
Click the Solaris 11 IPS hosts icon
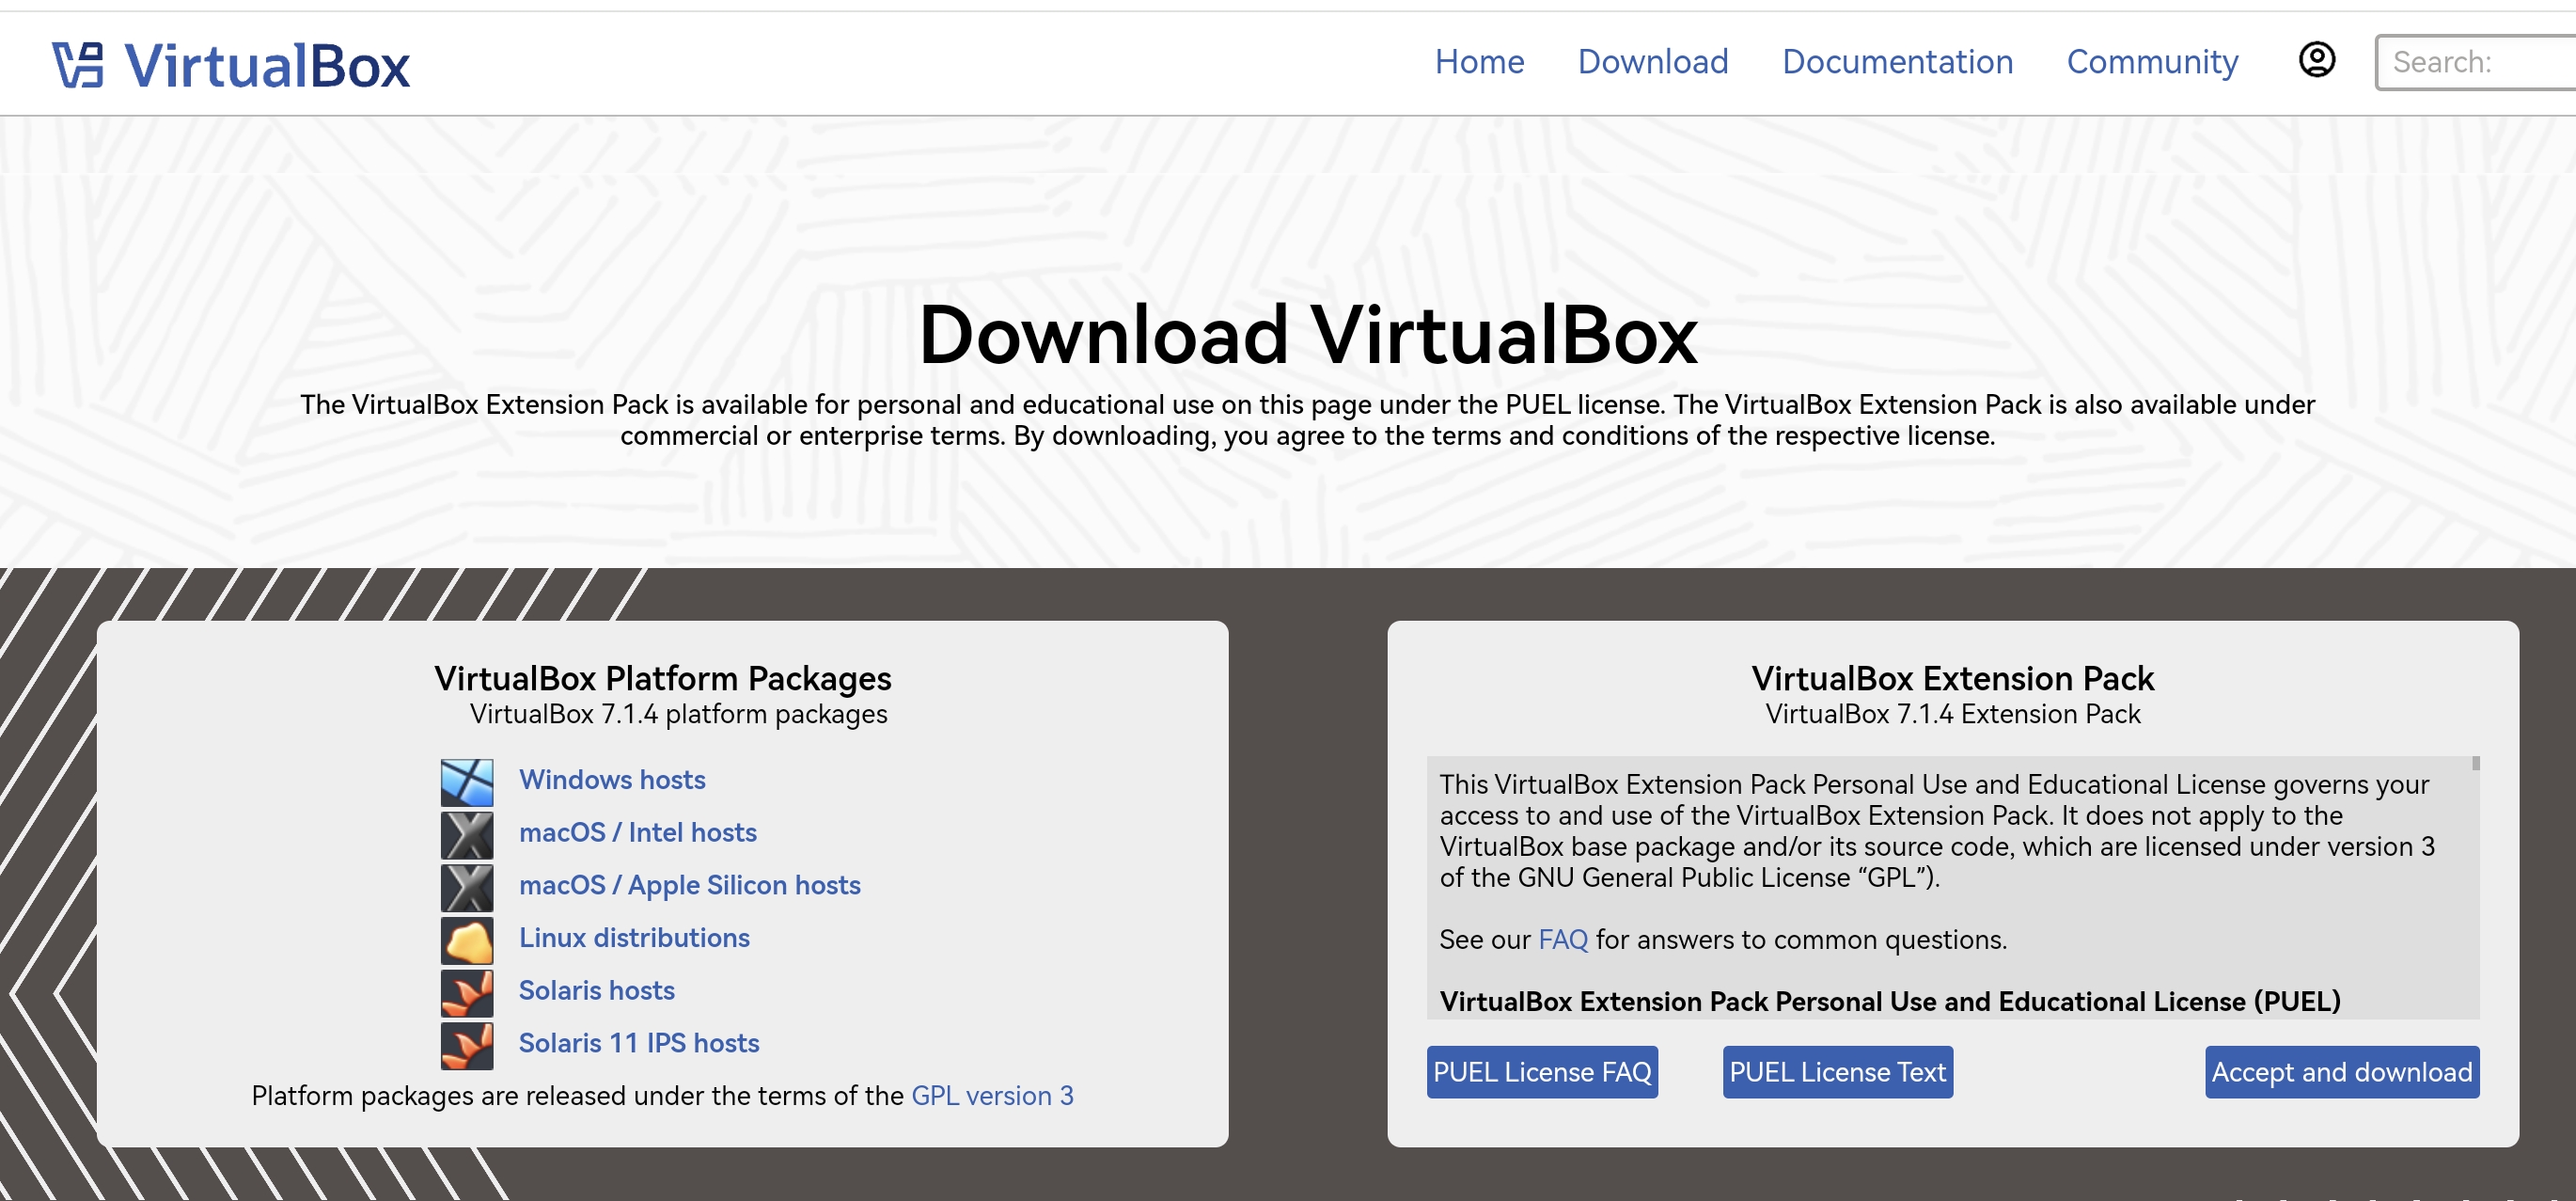[465, 1042]
